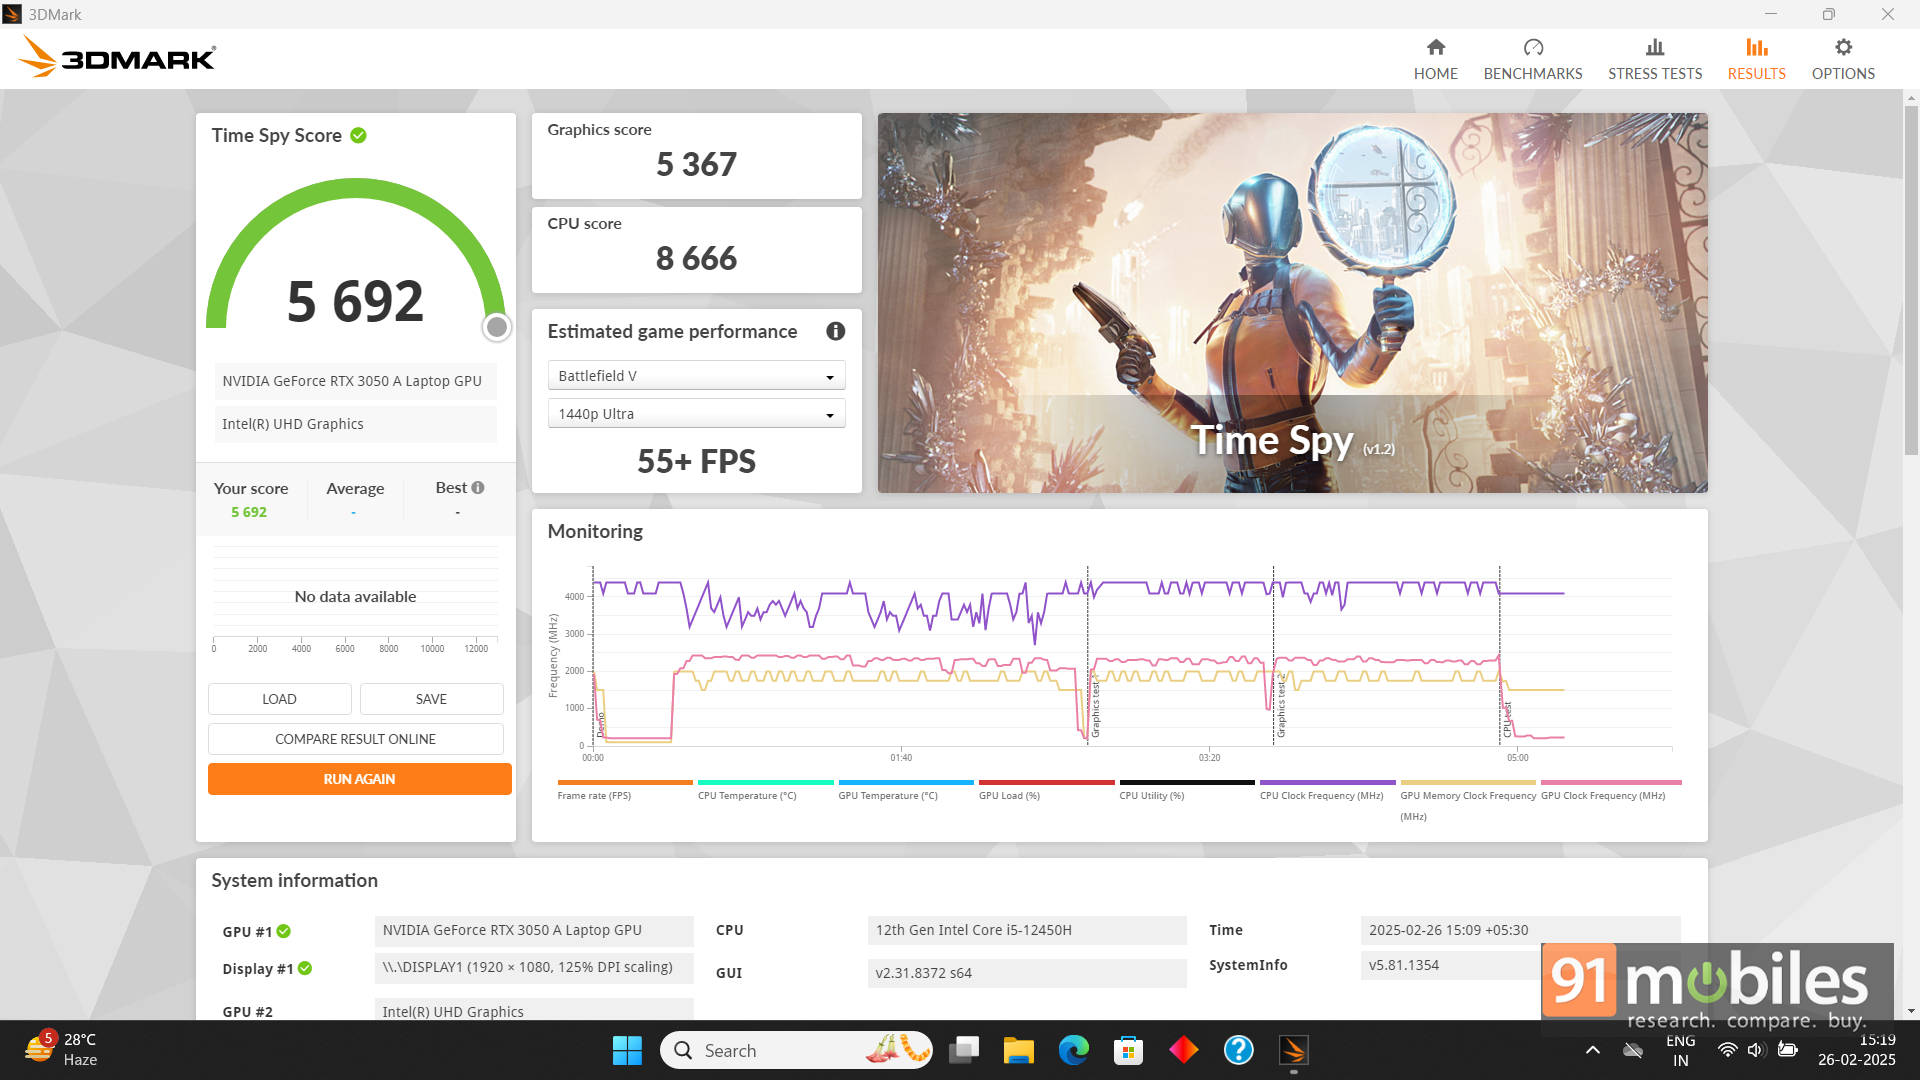Open the Benchmarks gauge icon
This screenshot has height=1080, width=1920.
1532,47
